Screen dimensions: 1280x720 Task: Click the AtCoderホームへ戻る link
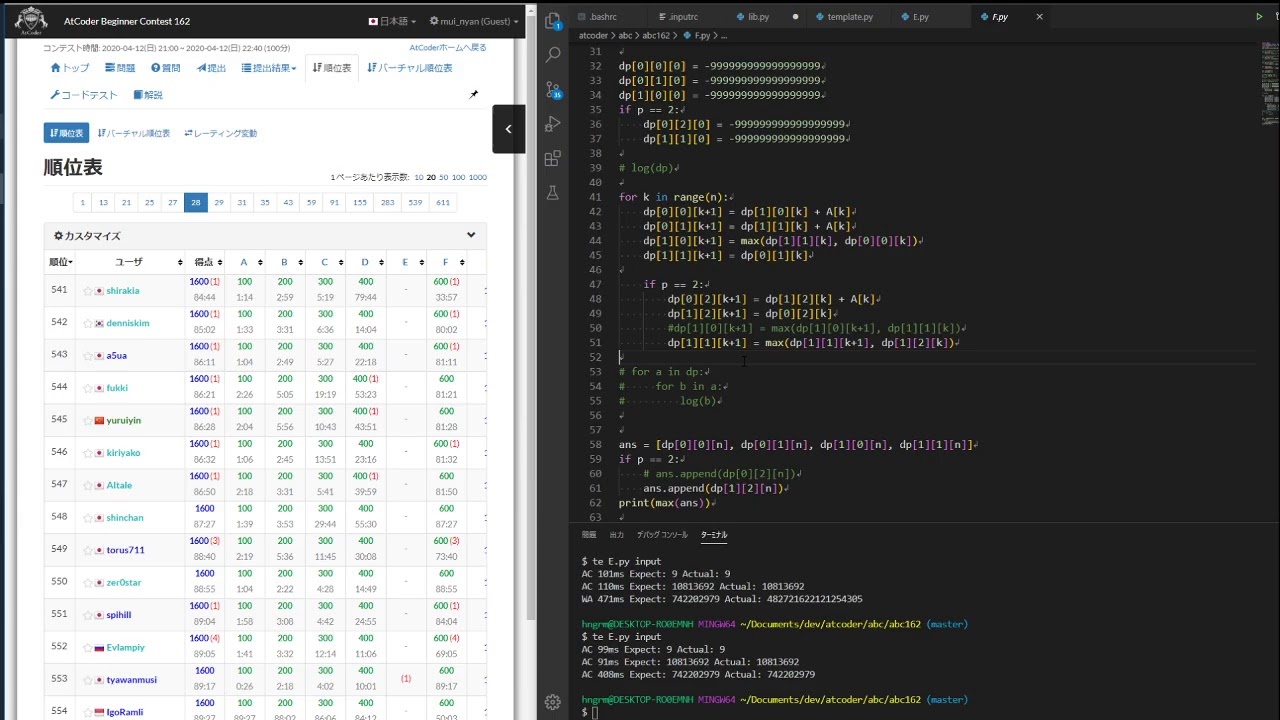tap(448, 48)
